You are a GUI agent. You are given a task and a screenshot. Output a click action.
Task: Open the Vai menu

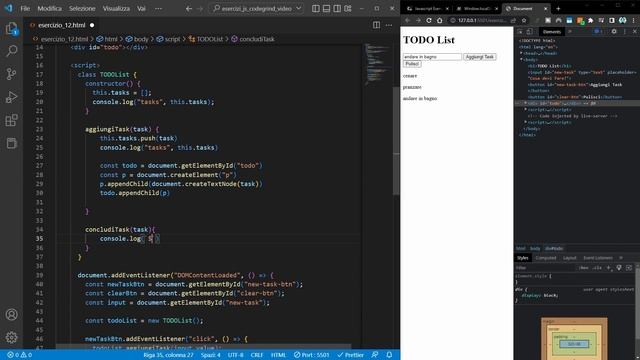[141, 8]
